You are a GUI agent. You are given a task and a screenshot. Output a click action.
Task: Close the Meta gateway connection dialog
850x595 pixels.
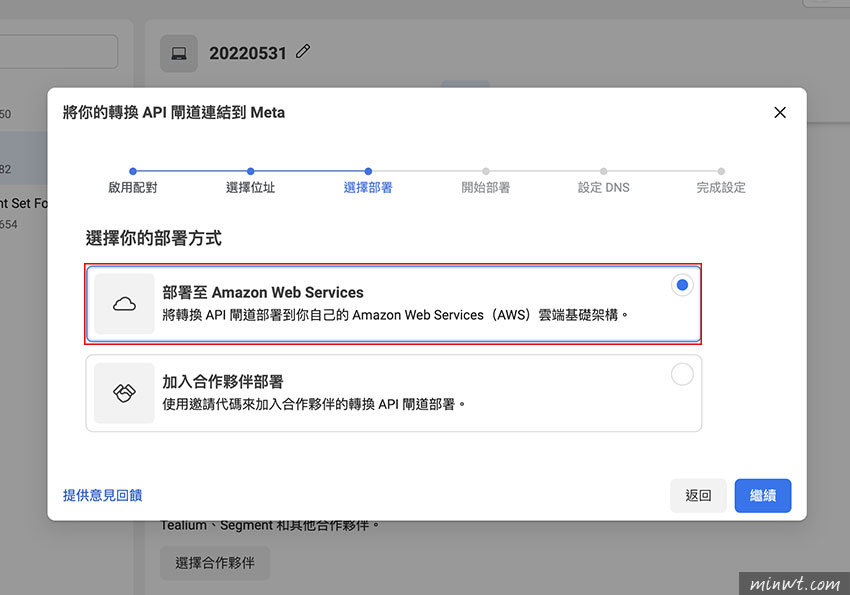click(x=780, y=112)
